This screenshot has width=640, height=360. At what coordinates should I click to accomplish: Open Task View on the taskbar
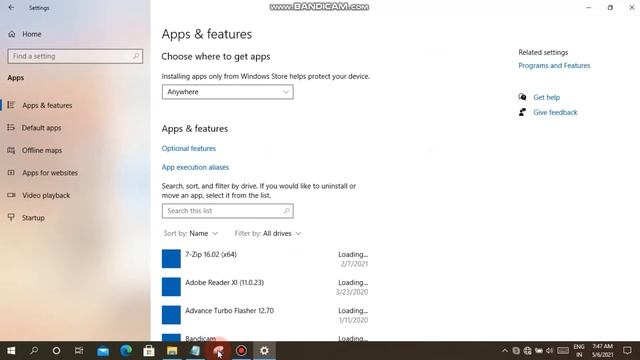79,351
